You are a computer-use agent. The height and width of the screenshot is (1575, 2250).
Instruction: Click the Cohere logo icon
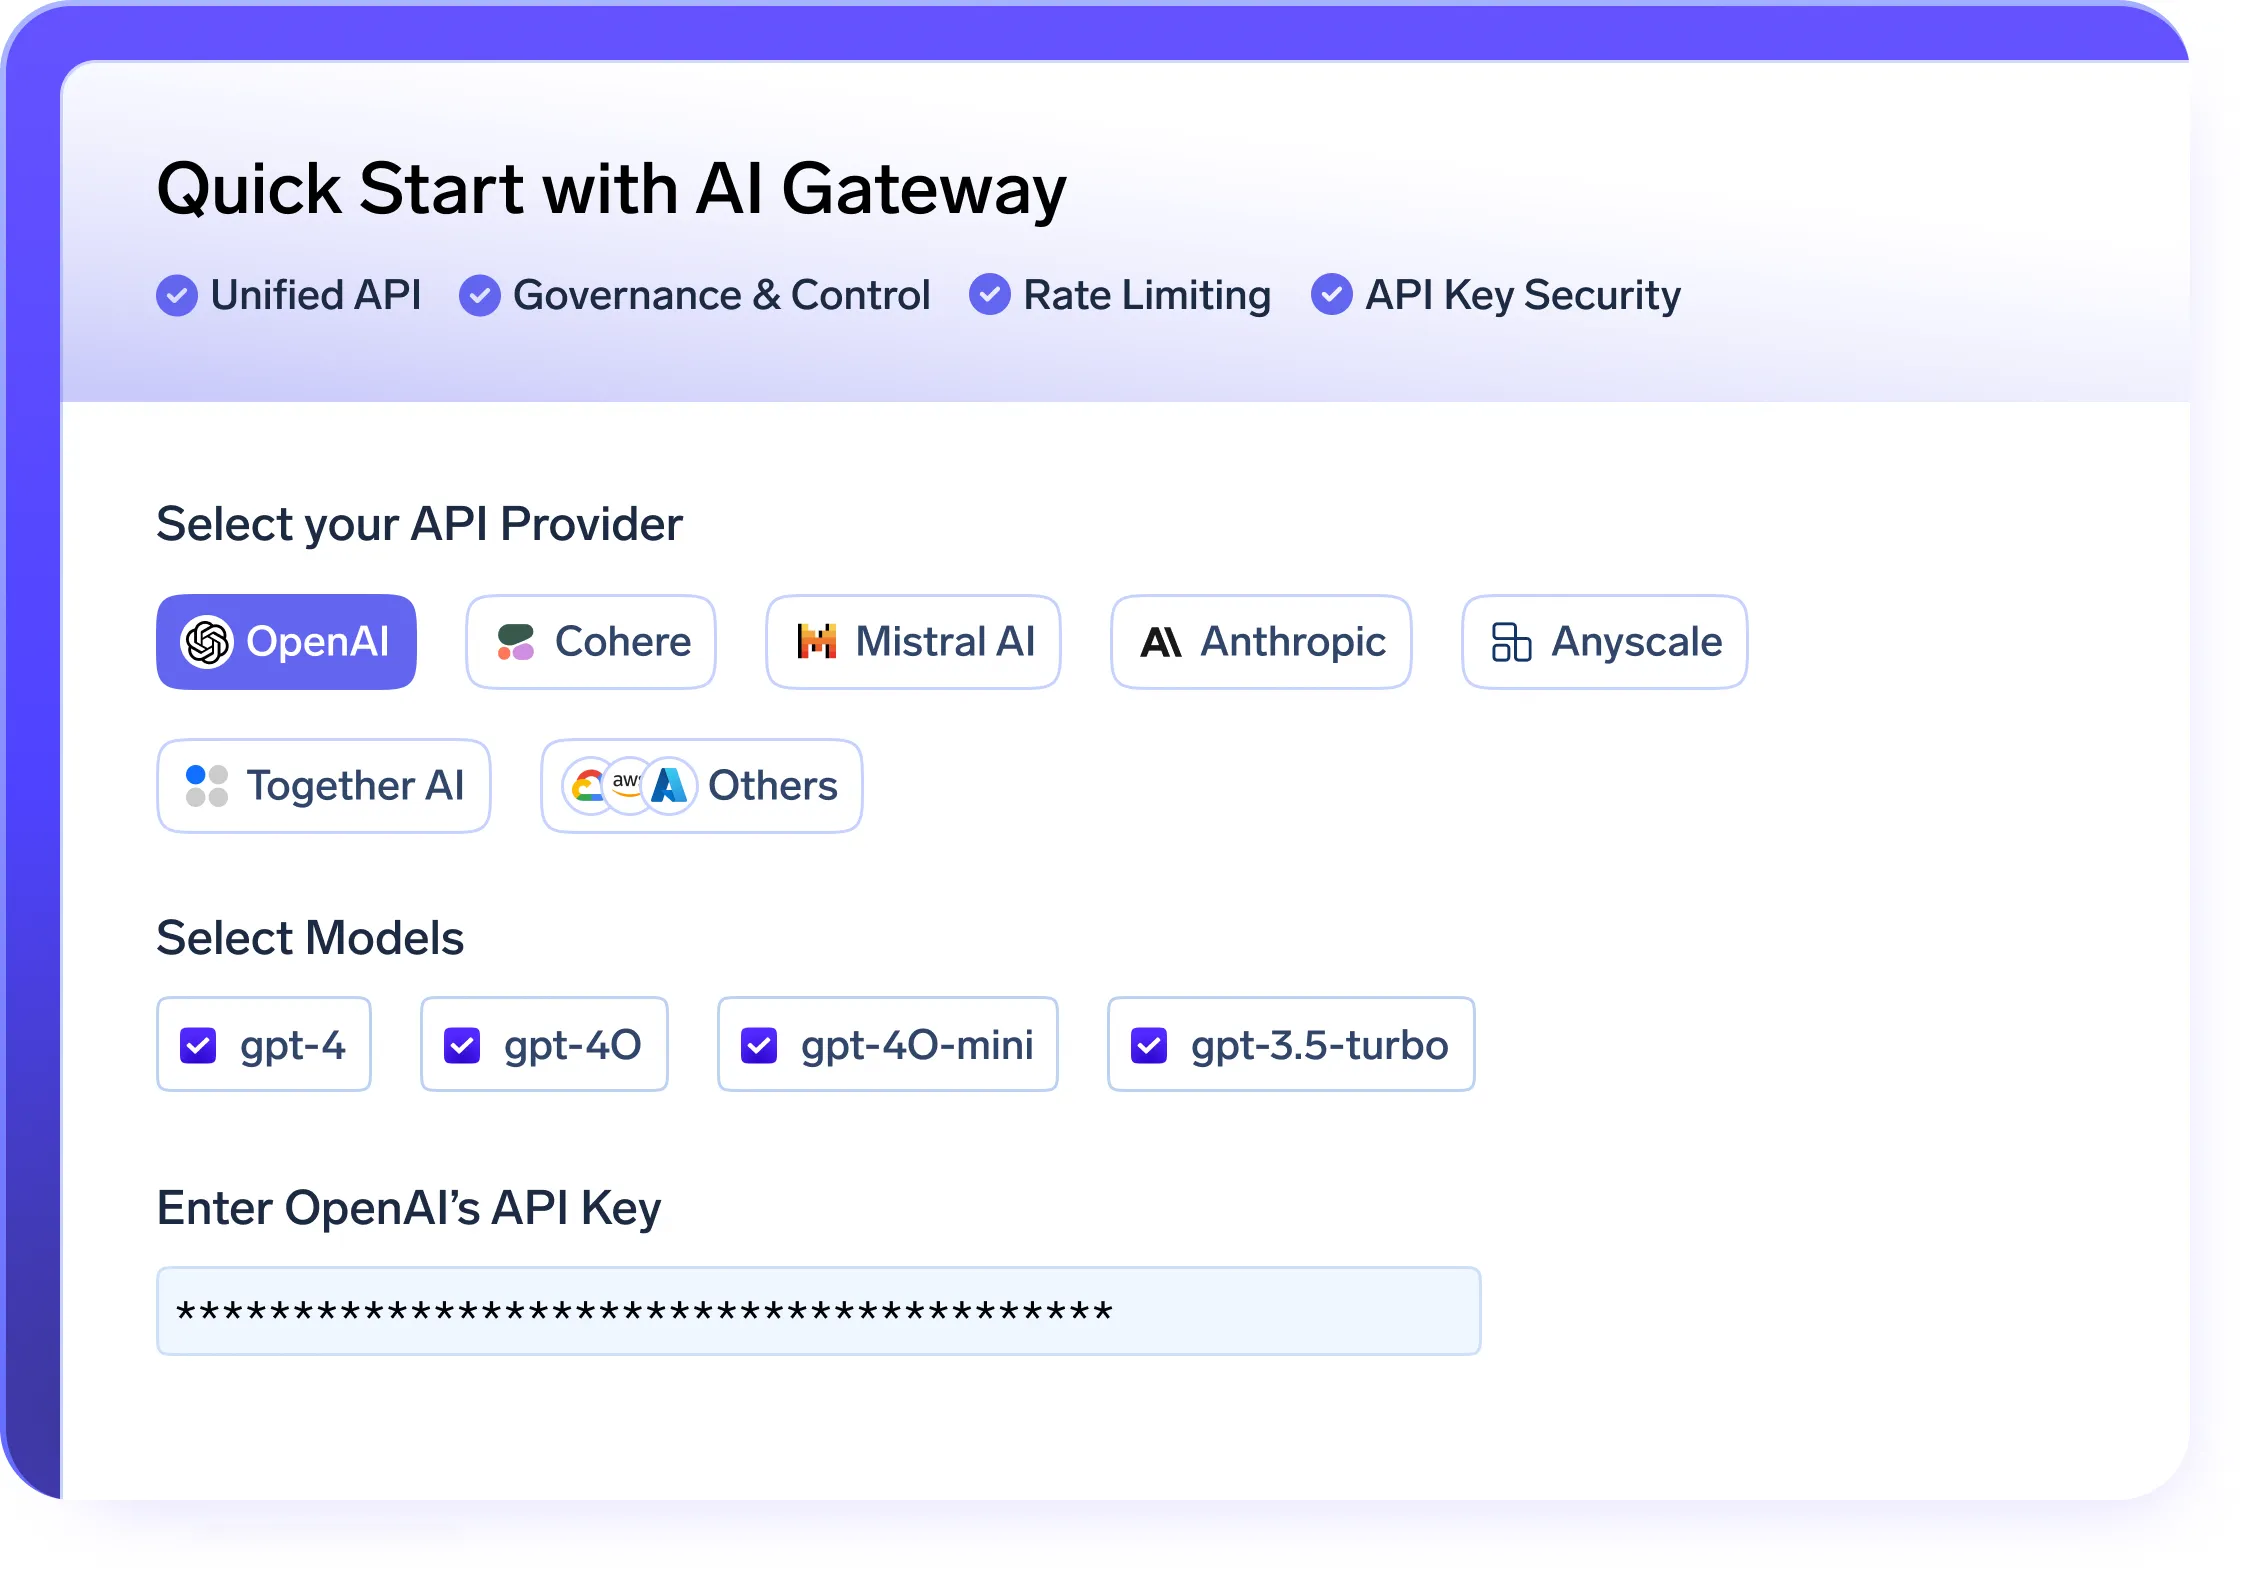(x=516, y=642)
